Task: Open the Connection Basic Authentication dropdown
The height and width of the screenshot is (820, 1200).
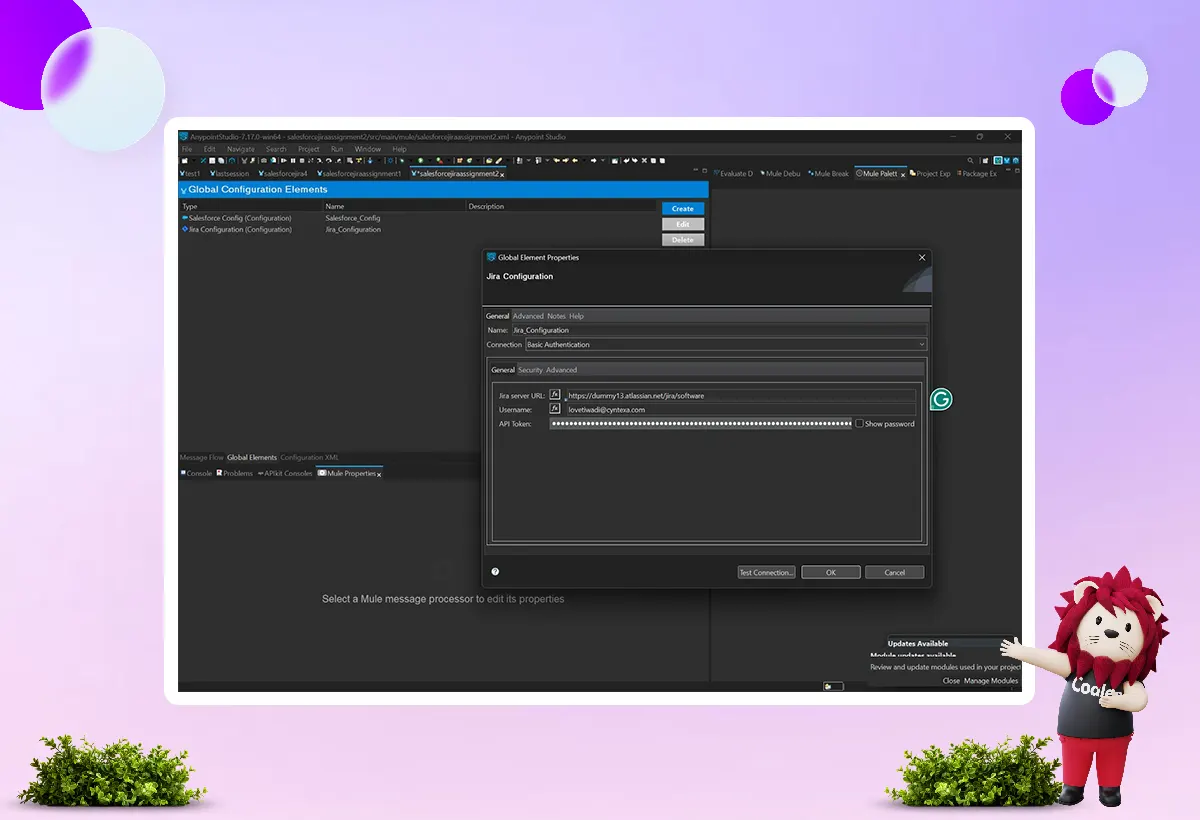Action: tap(726, 344)
